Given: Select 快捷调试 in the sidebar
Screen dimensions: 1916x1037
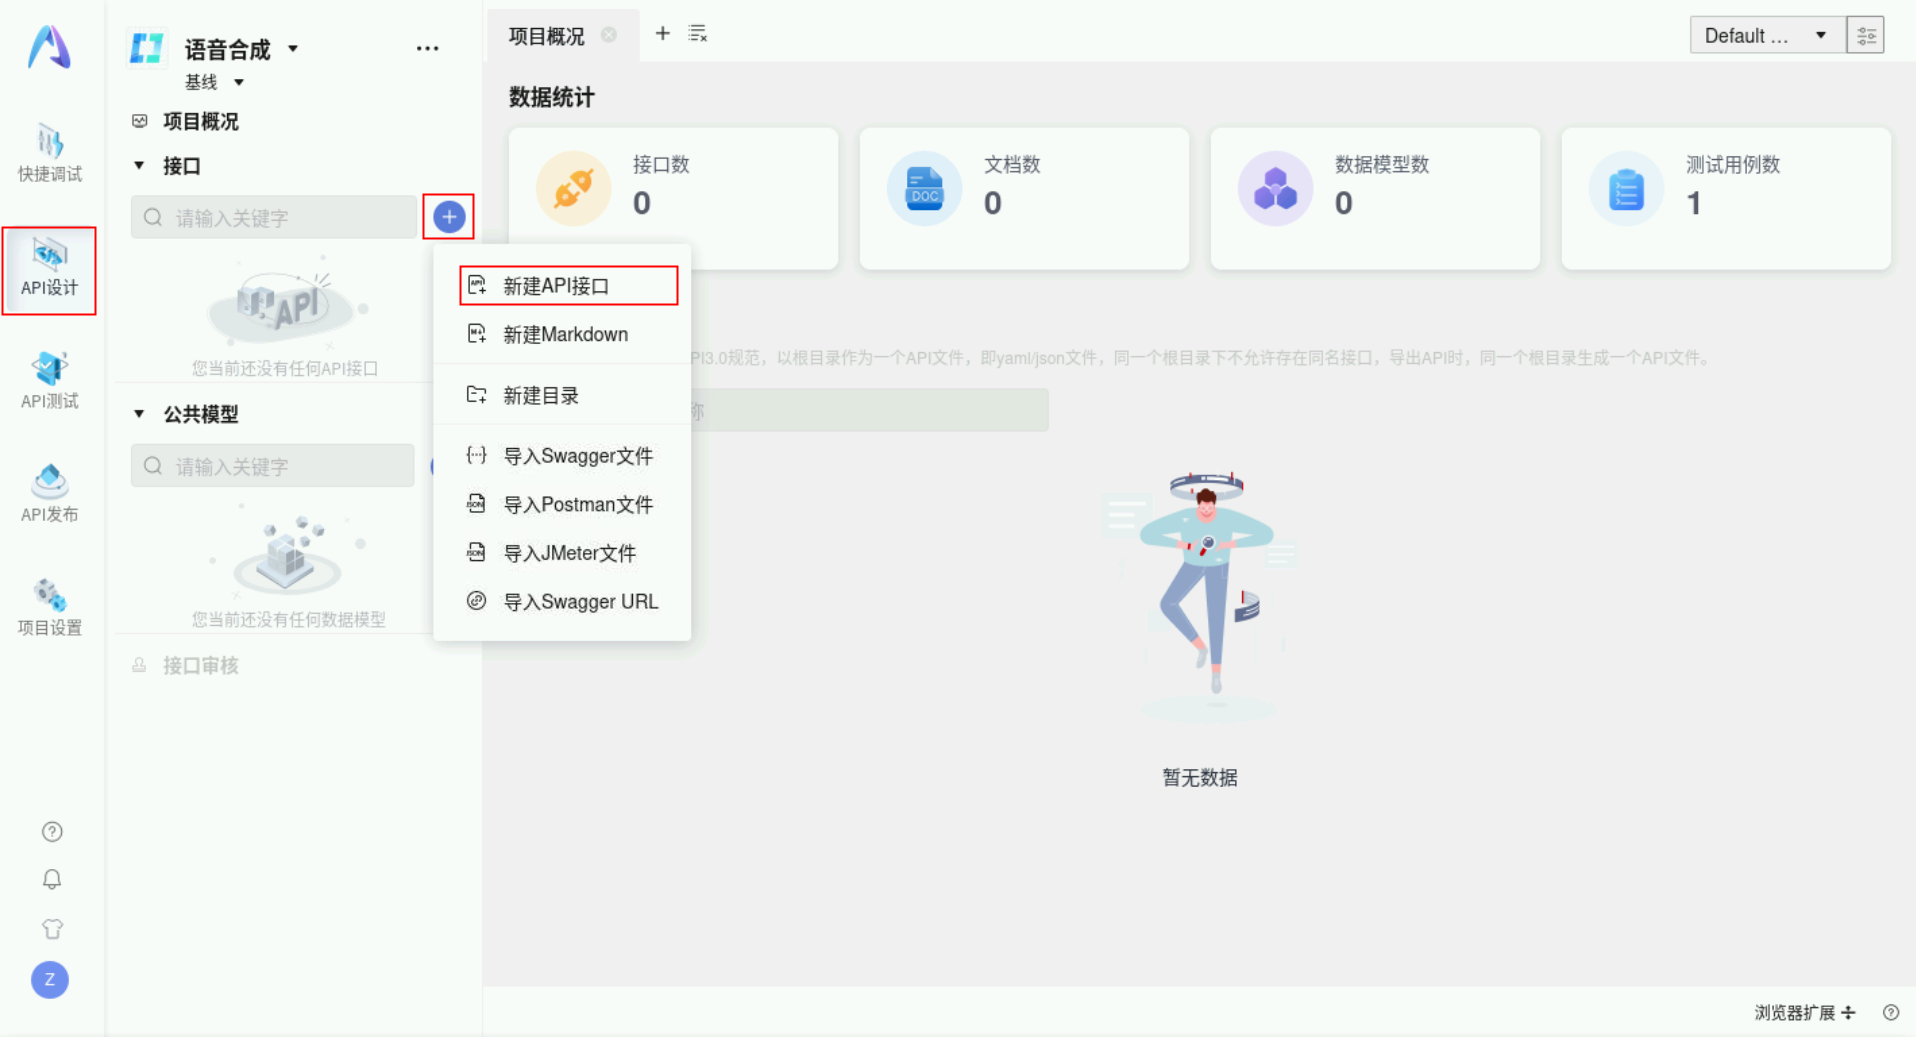Looking at the screenshot, I should point(49,153).
